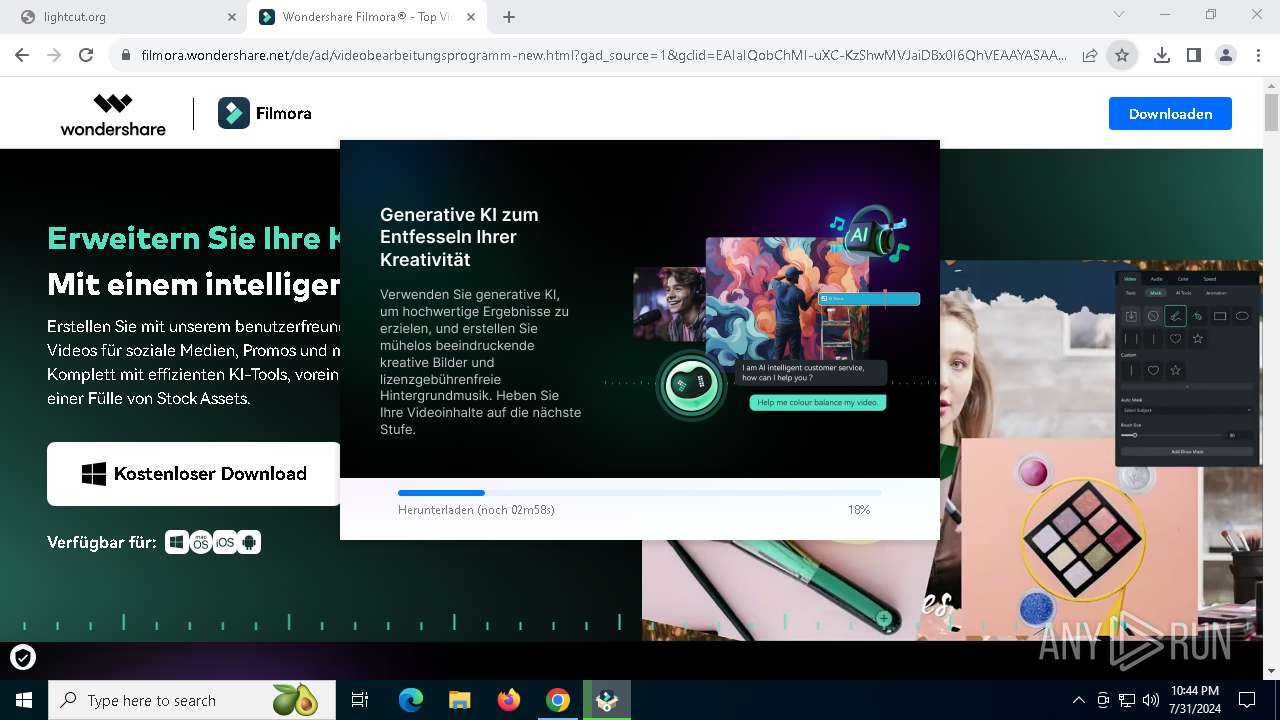Click the address bar URL
The width and height of the screenshot is (1280, 720).
coord(604,56)
